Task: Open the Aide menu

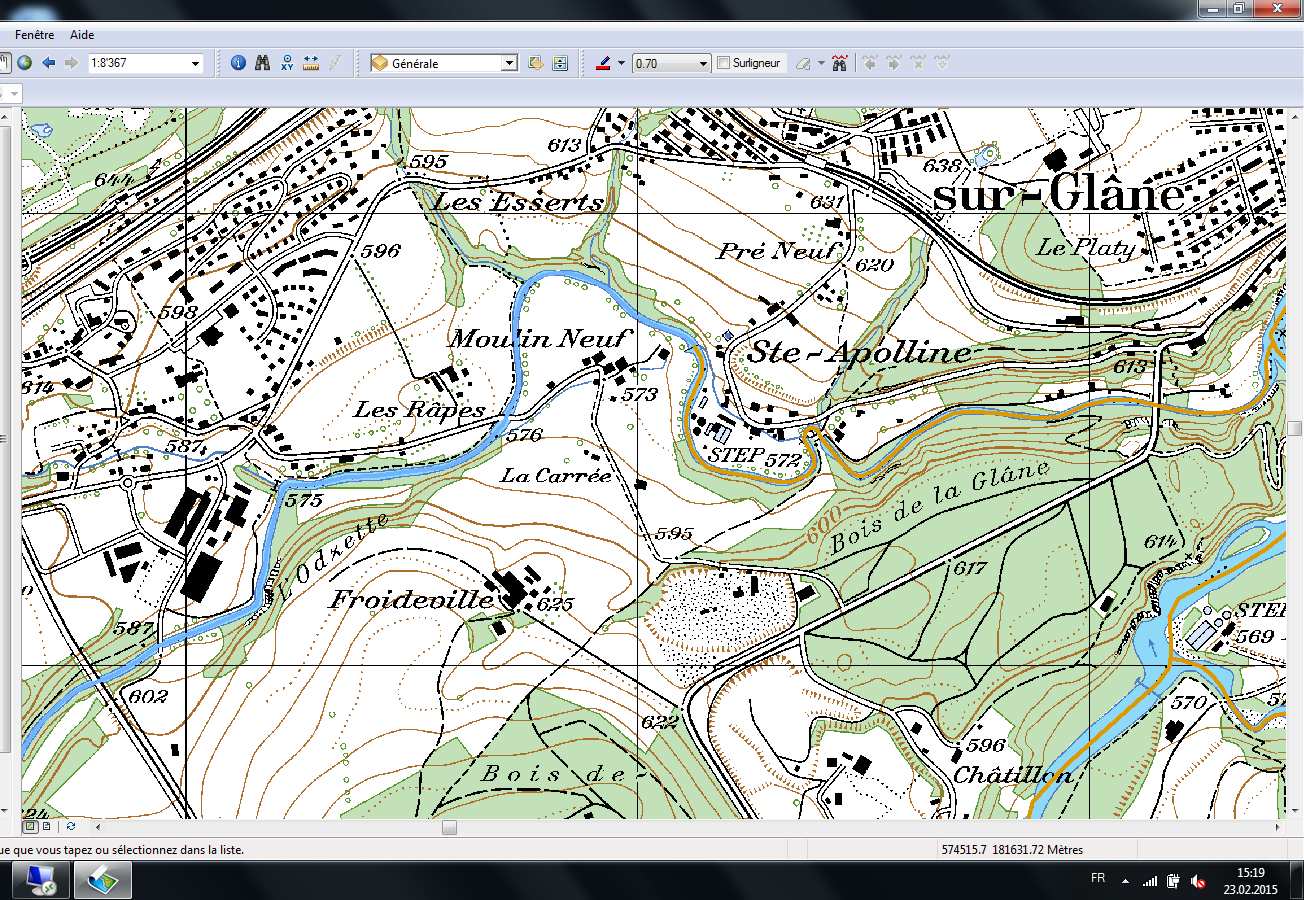Action: (x=82, y=35)
